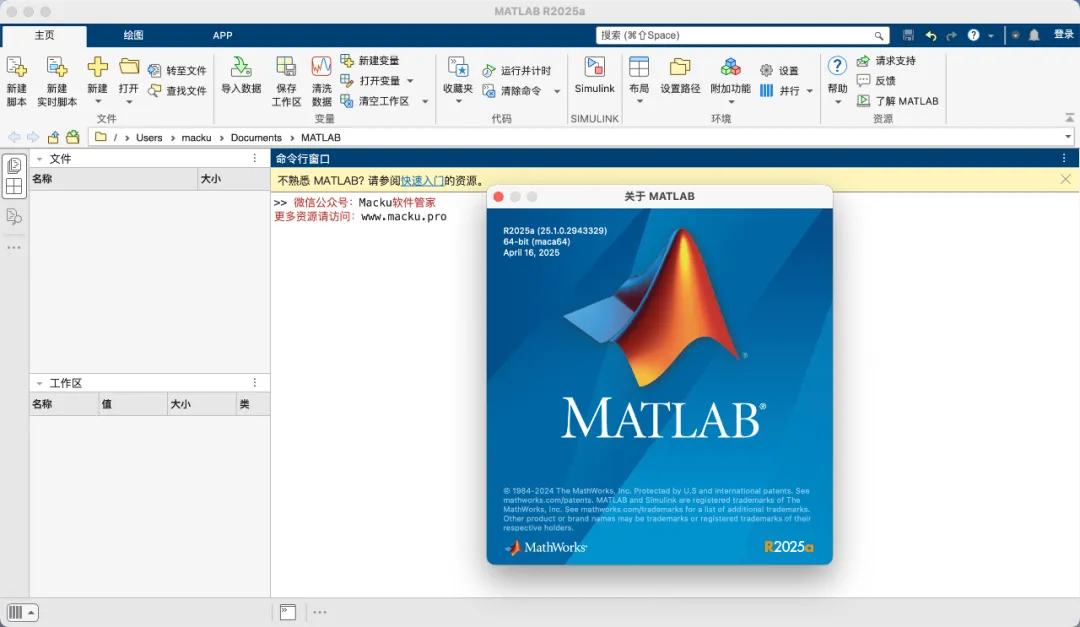Close the 关于 MATLAB dialog
Viewport: 1080px width, 627px height.
click(499, 196)
